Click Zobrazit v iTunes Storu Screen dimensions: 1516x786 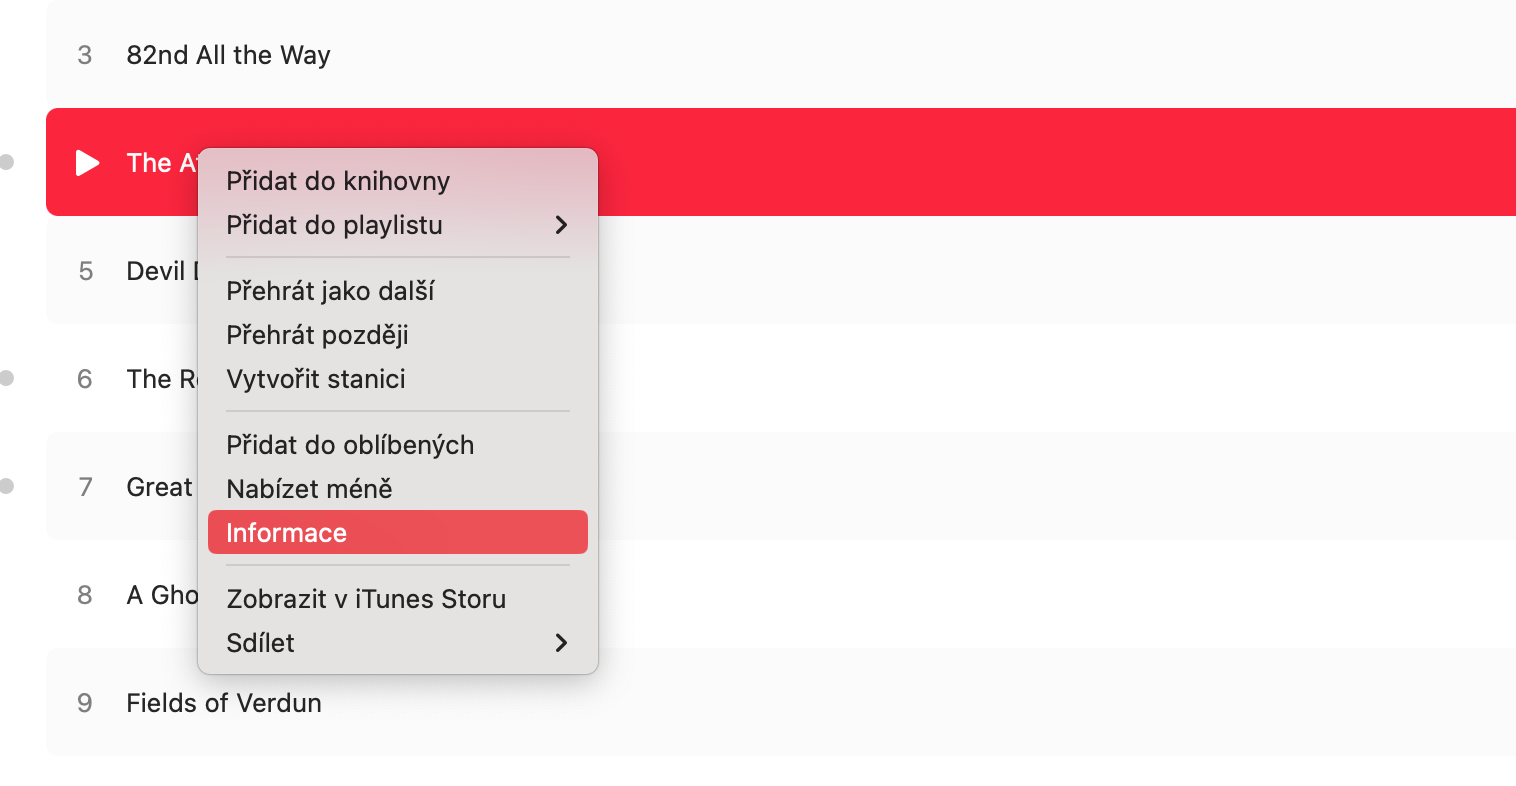(366, 599)
